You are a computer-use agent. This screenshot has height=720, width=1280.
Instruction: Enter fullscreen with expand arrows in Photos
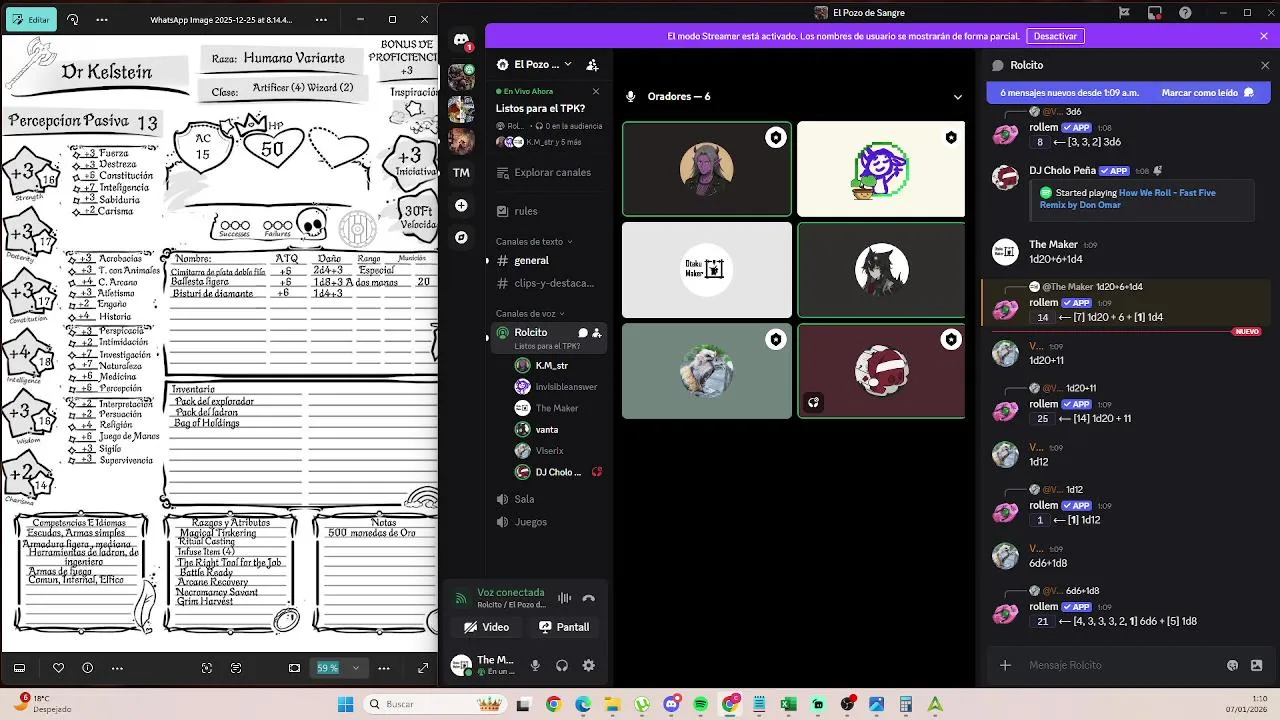(423, 667)
